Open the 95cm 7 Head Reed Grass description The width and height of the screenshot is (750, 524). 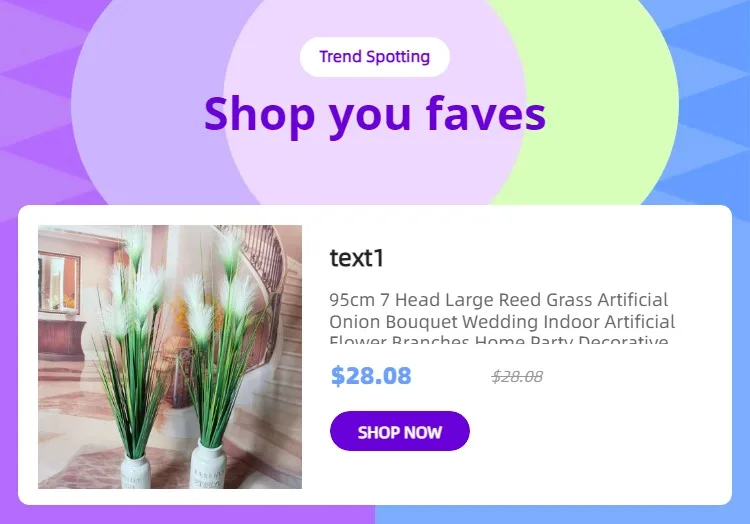[x=502, y=317]
